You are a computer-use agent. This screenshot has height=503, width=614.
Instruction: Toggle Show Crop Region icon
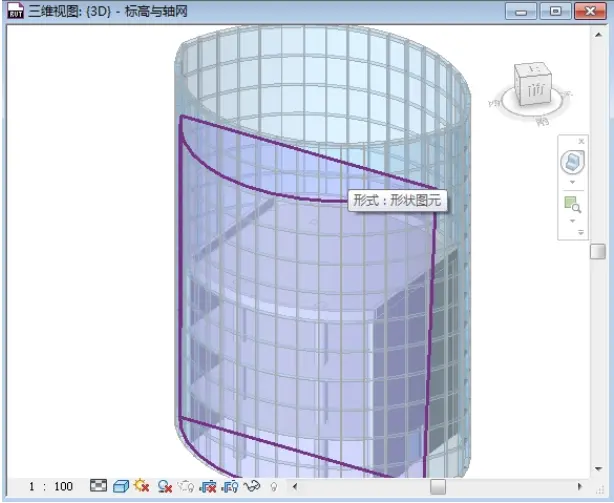pyautogui.click(x=229, y=487)
